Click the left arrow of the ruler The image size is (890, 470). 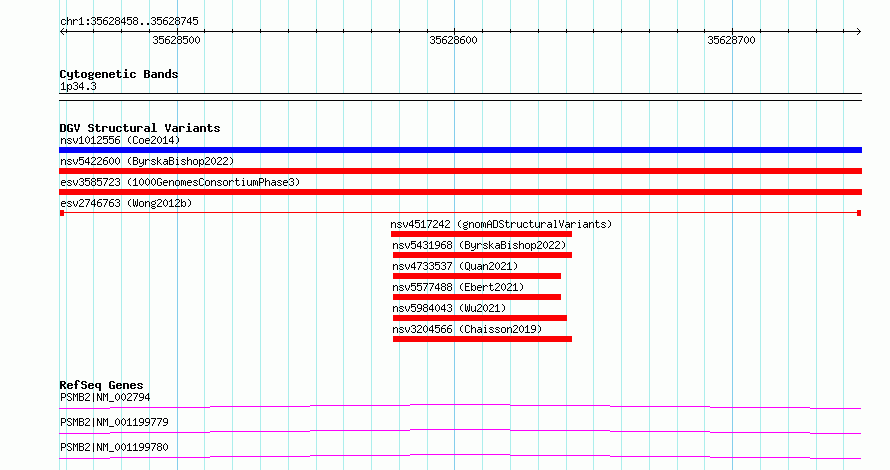(63, 32)
